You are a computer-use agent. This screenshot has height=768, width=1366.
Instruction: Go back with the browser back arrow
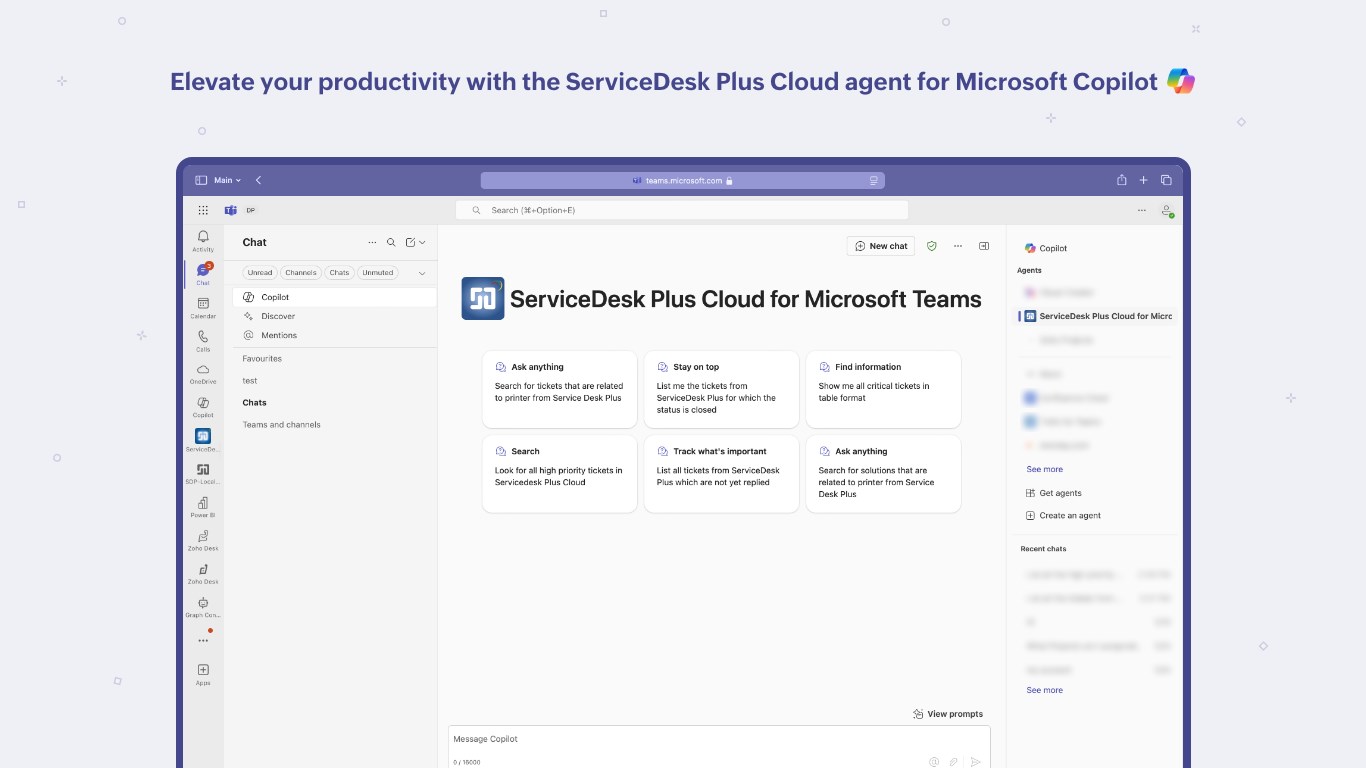click(258, 180)
